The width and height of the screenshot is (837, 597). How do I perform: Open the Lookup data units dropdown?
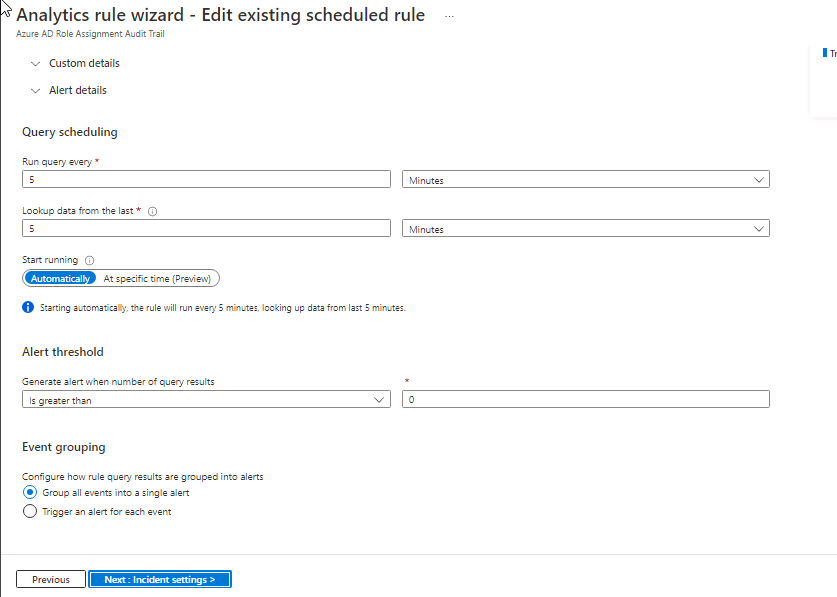click(586, 229)
